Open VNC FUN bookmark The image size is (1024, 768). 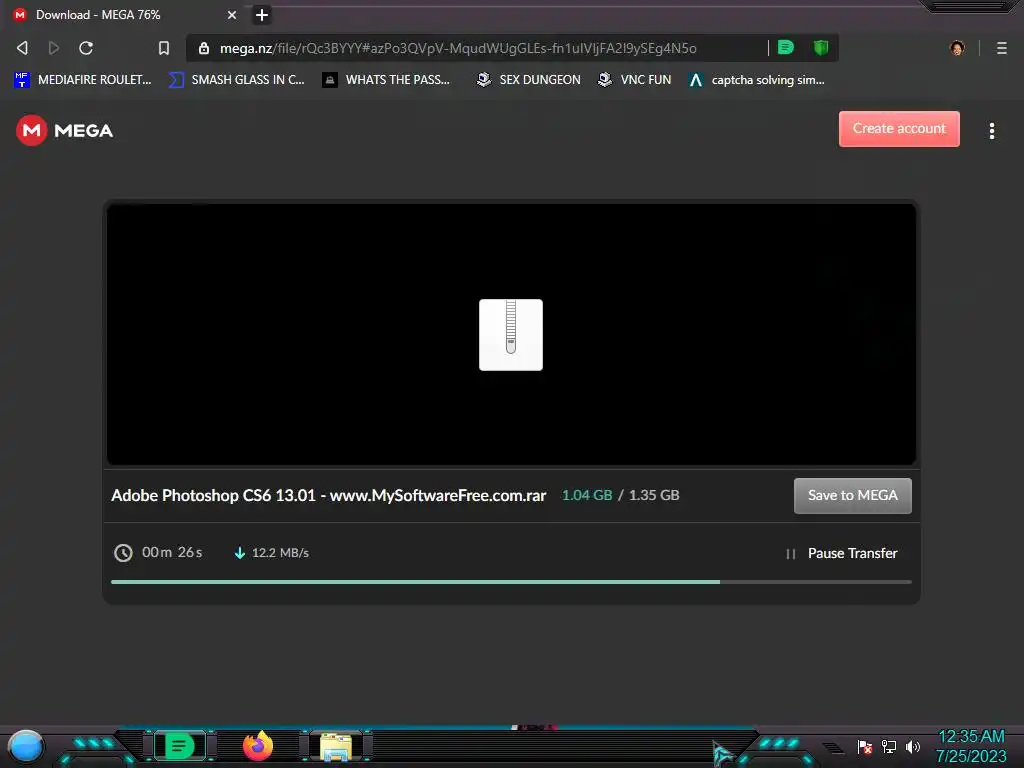pos(634,80)
